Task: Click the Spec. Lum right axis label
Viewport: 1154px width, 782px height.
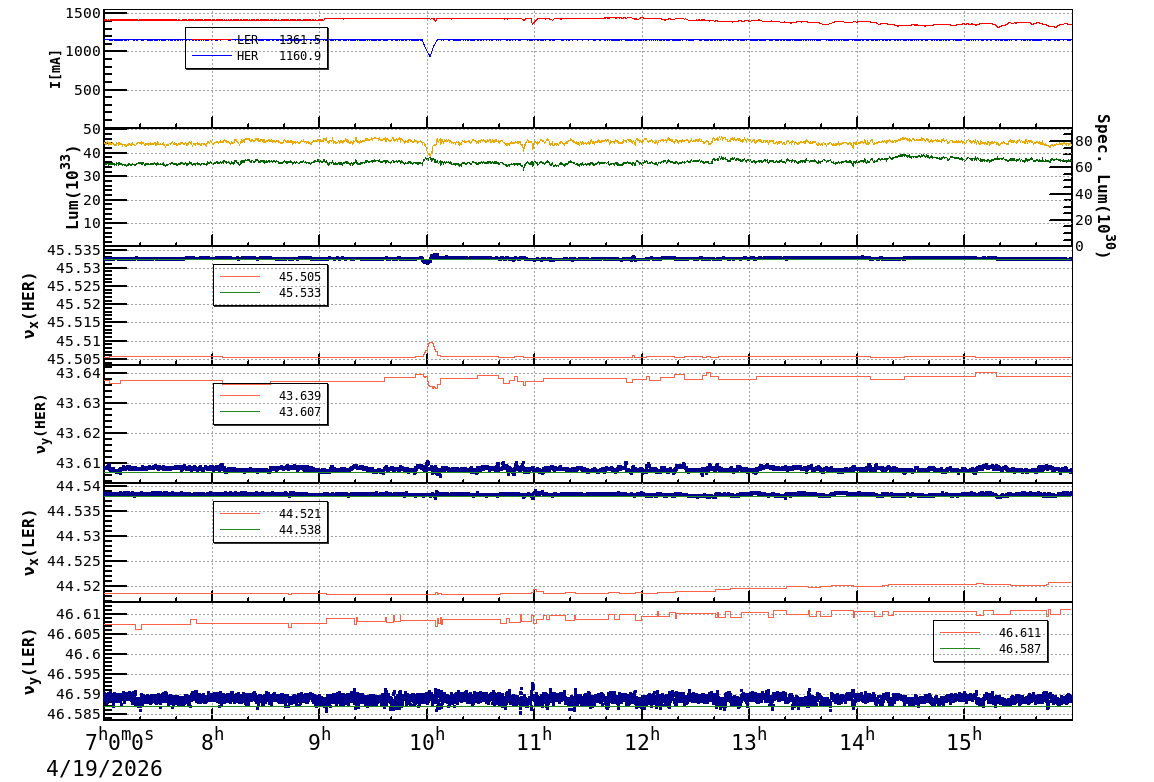Action: [1102, 186]
